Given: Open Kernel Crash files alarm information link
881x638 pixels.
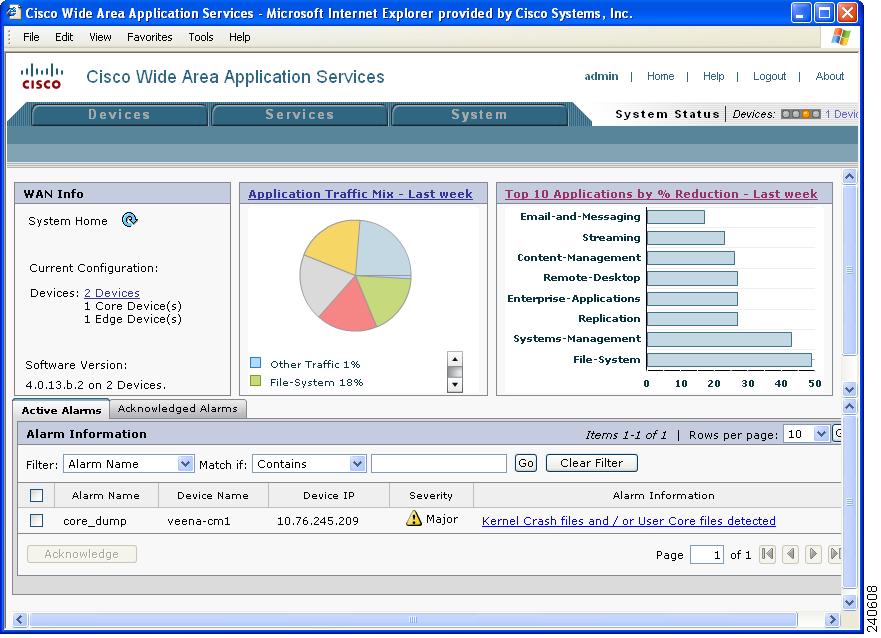Looking at the screenshot, I should tap(629, 521).
